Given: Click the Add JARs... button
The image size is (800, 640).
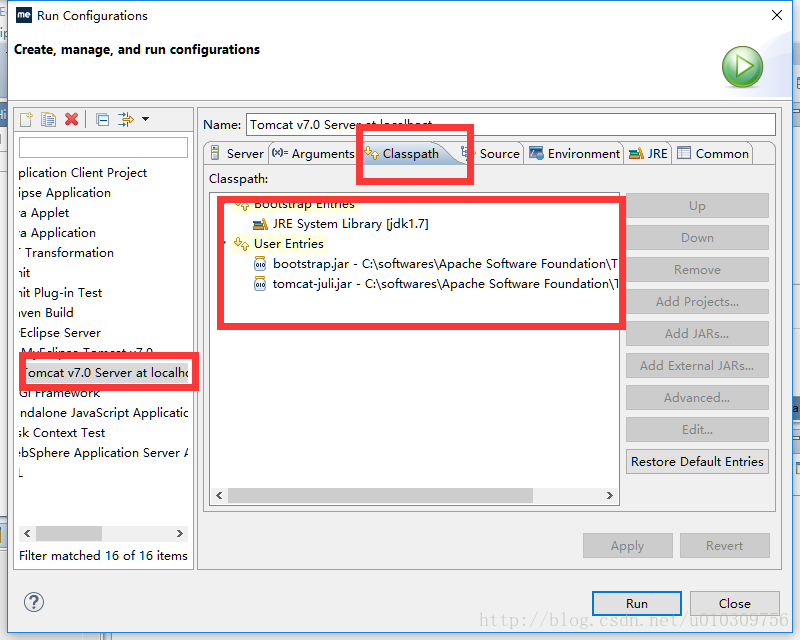Looking at the screenshot, I should click(697, 334).
